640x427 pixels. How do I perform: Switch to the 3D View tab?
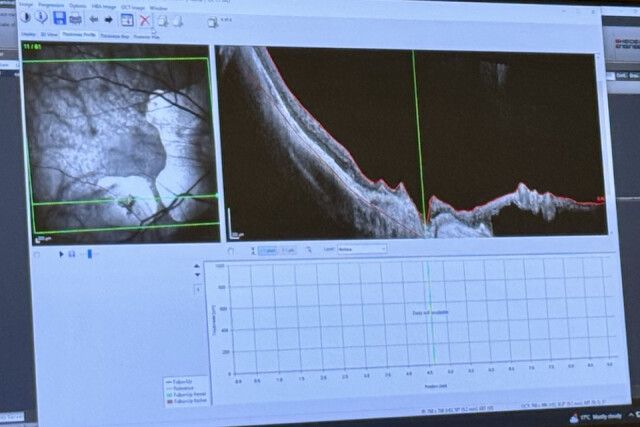pyautogui.click(x=49, y=35)
